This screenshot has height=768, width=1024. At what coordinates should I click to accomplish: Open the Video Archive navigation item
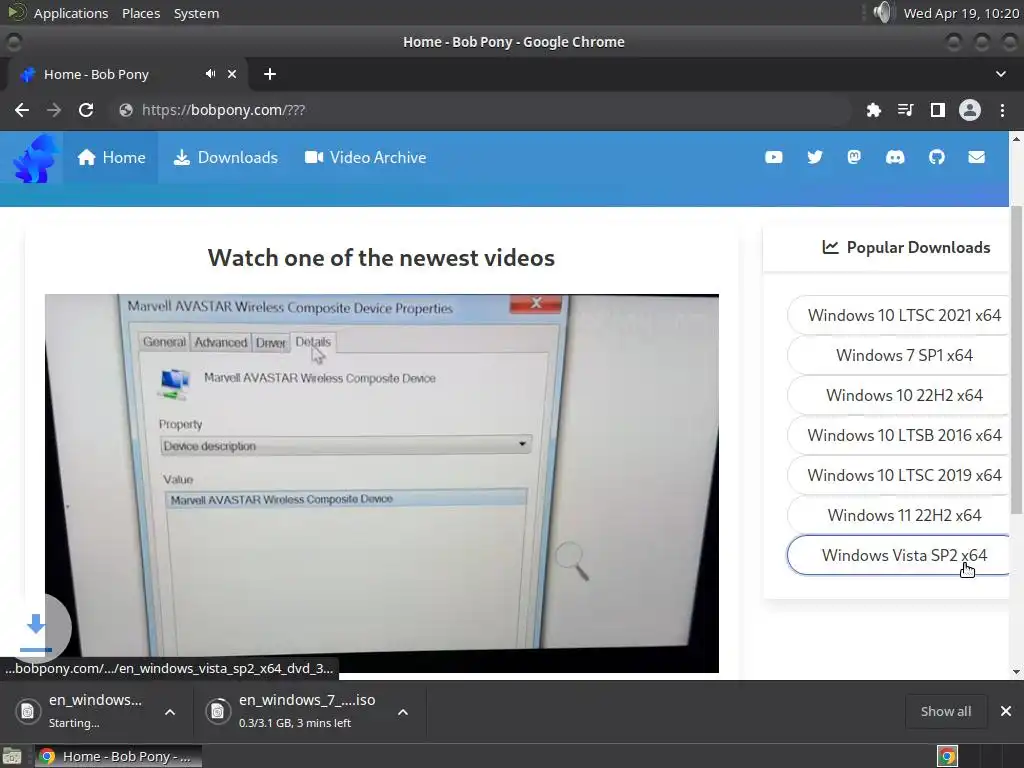[x=365, y=157]
